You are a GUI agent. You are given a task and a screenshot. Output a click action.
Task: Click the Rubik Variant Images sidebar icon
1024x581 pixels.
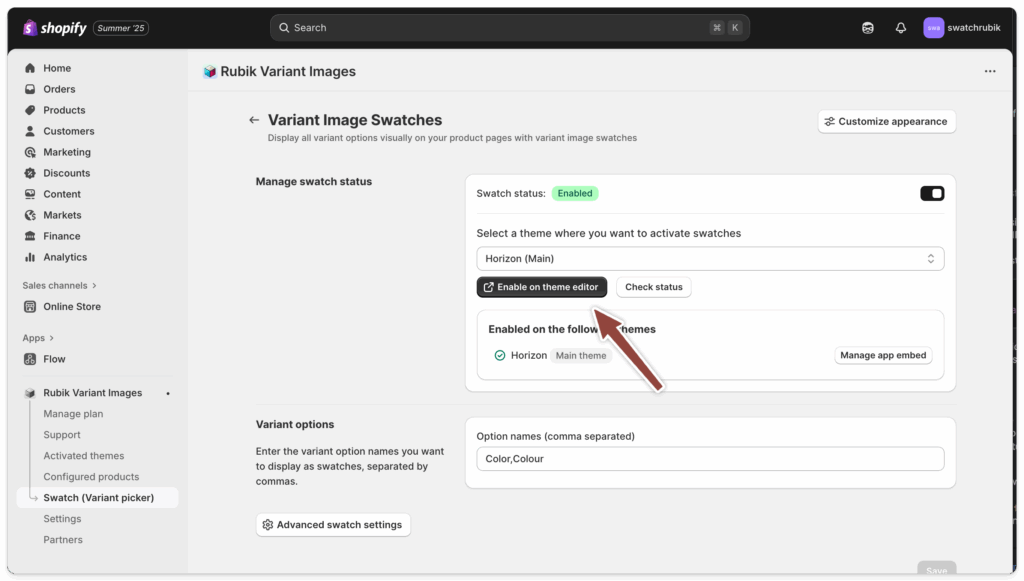coord(30,393)
